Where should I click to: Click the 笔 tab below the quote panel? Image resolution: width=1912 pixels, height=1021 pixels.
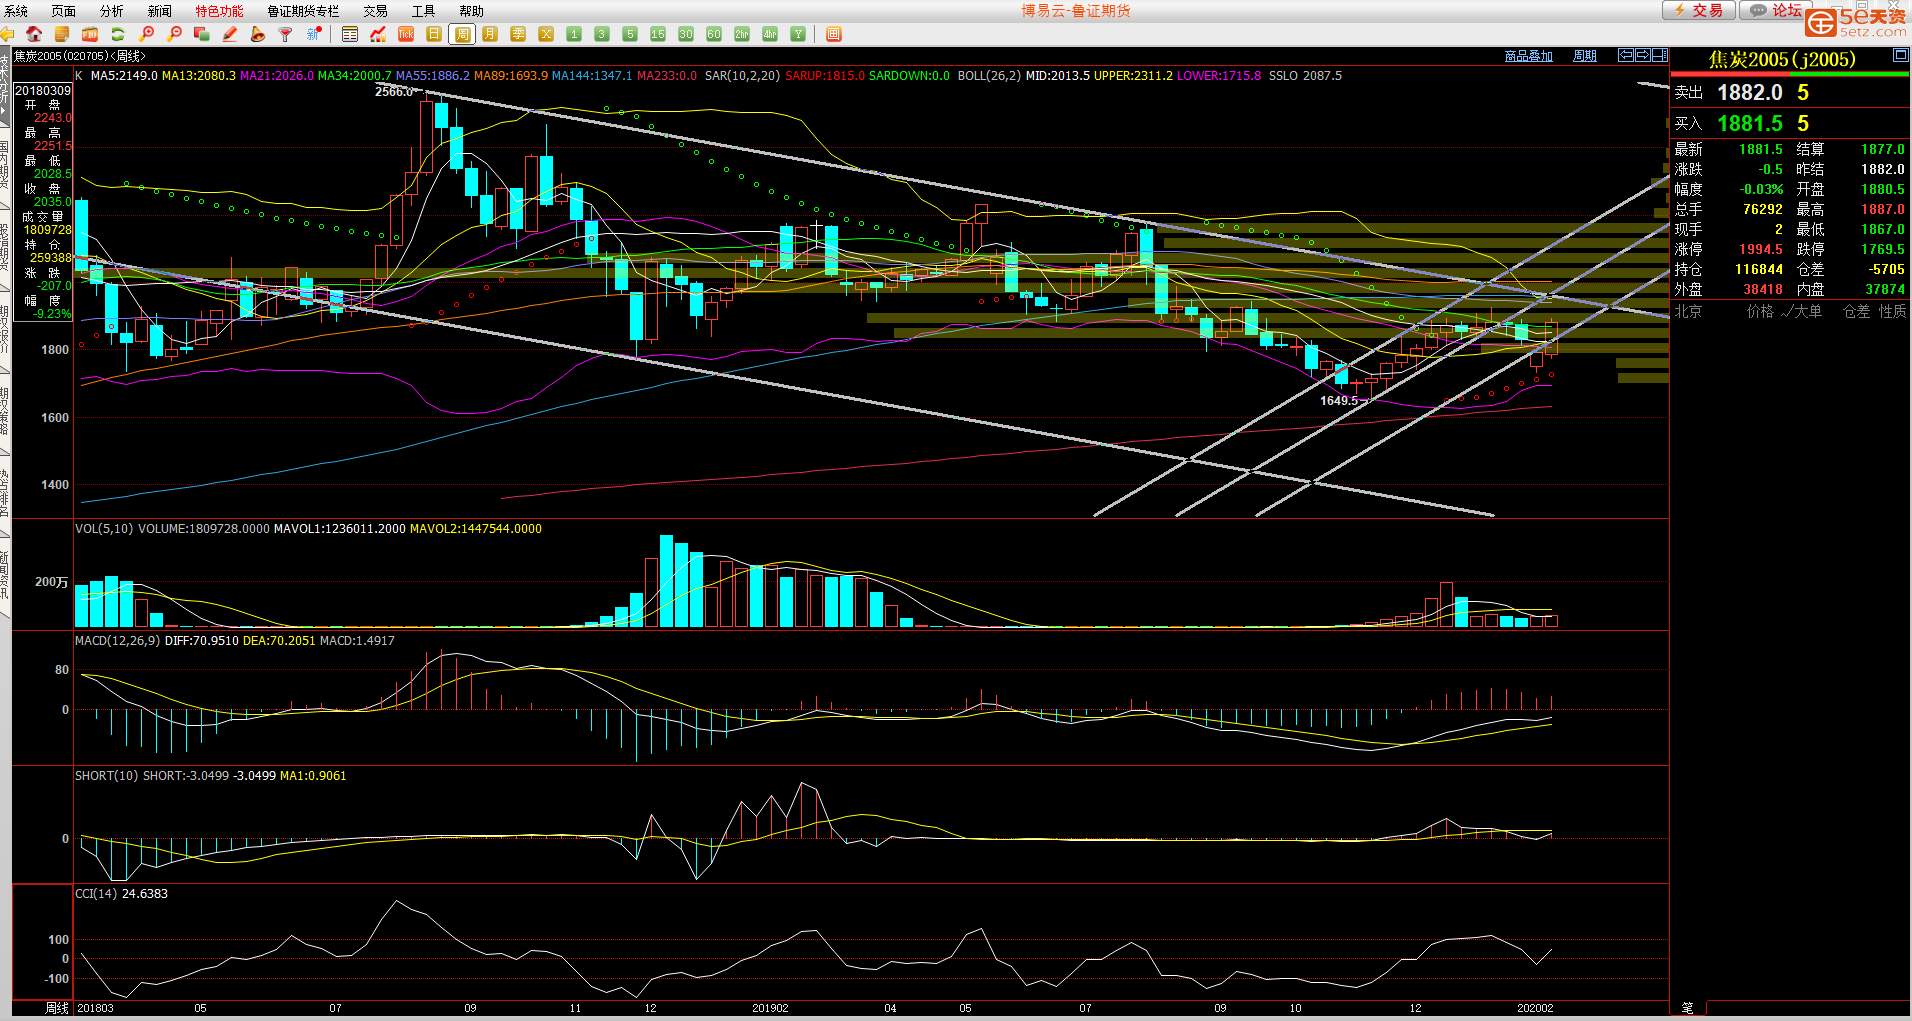tap(1688, 1008)
